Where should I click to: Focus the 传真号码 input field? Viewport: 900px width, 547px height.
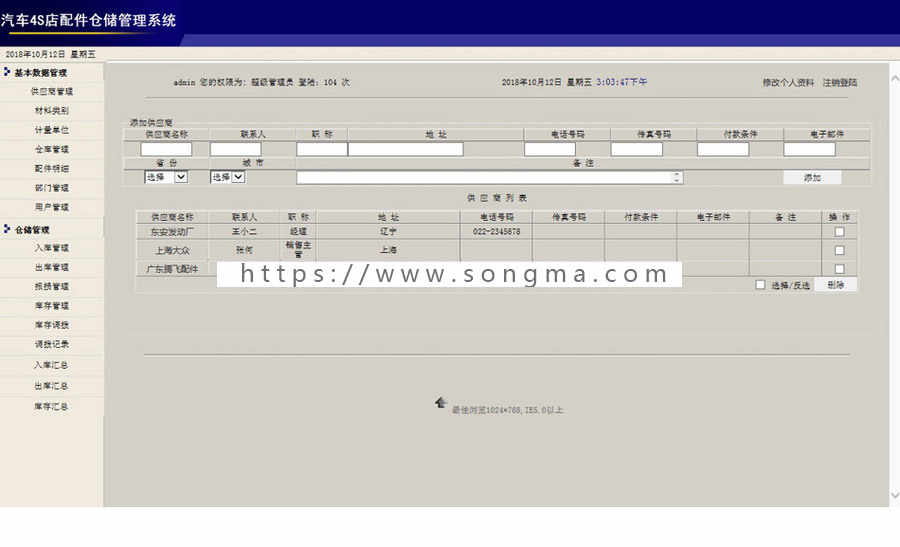637,149
